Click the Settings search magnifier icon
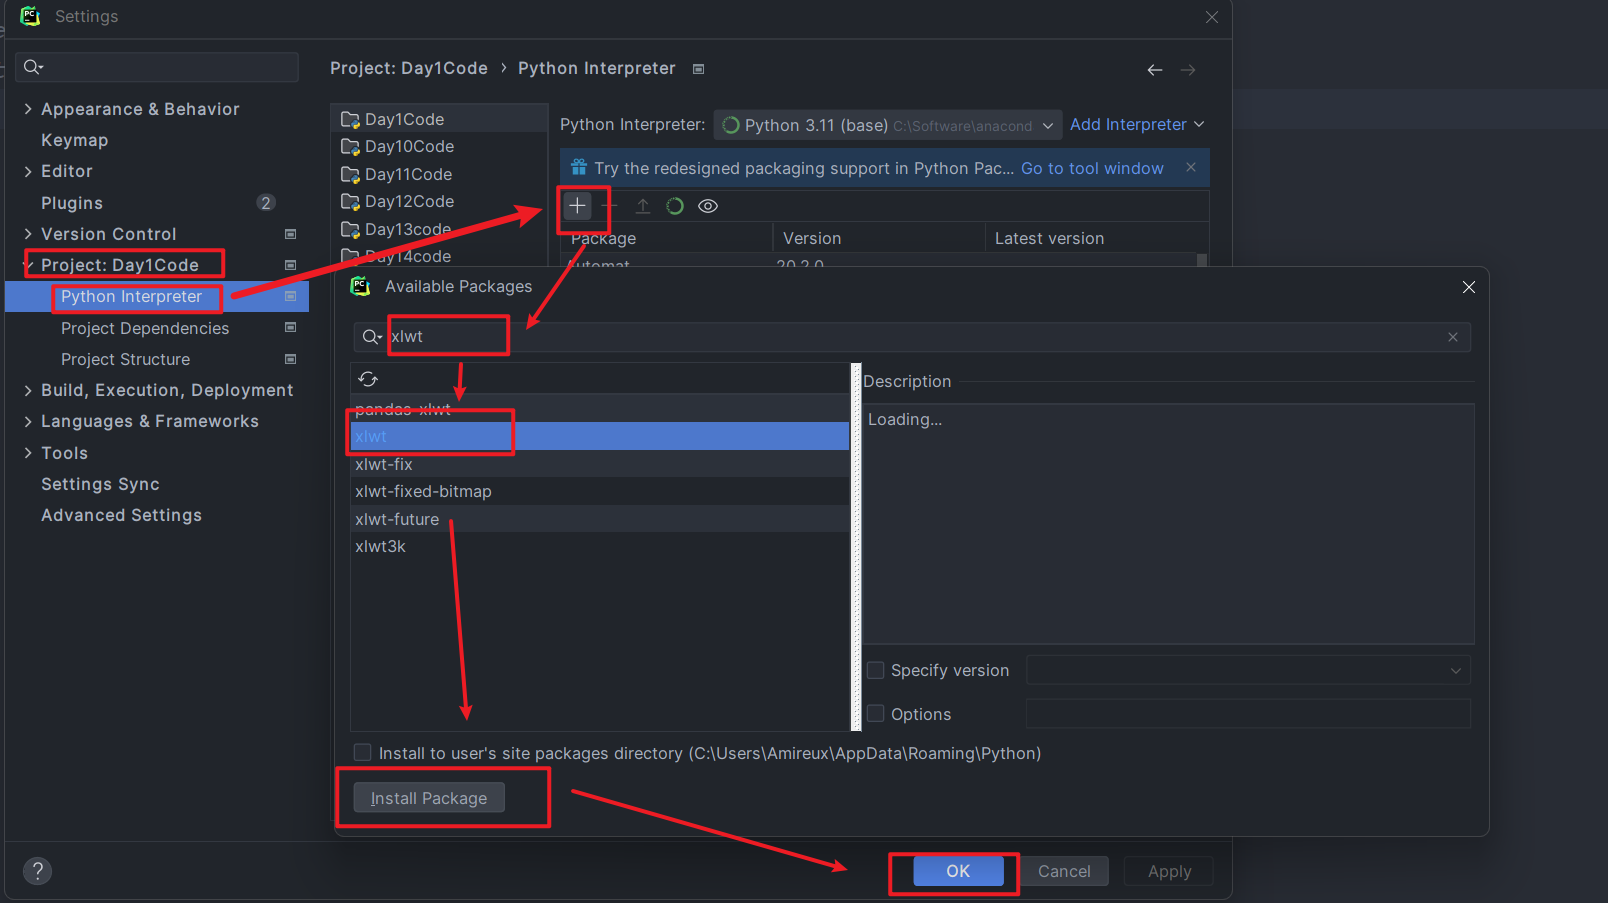1608x903 pixels. point(33,67)
